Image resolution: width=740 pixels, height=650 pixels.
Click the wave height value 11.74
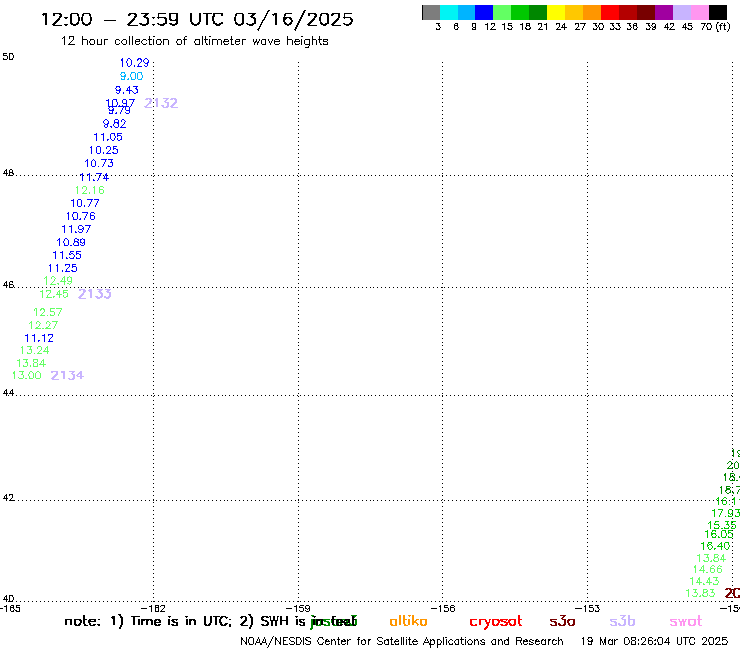pos(94,177)
